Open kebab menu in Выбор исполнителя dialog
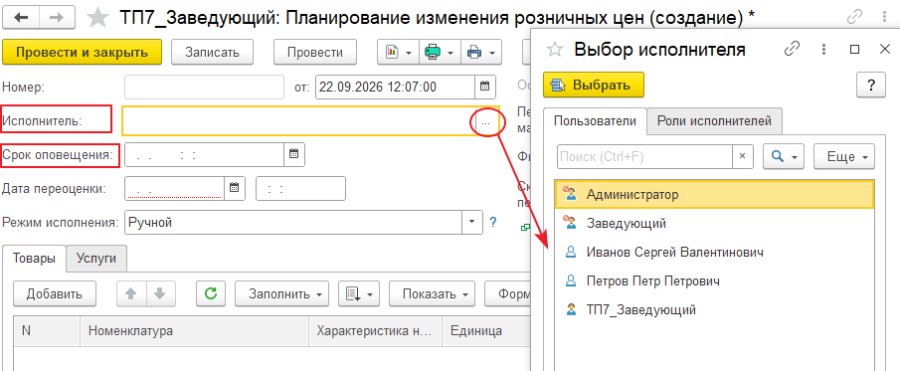The width and height of the screenshot is (900, 371). [x=824, y=49]
